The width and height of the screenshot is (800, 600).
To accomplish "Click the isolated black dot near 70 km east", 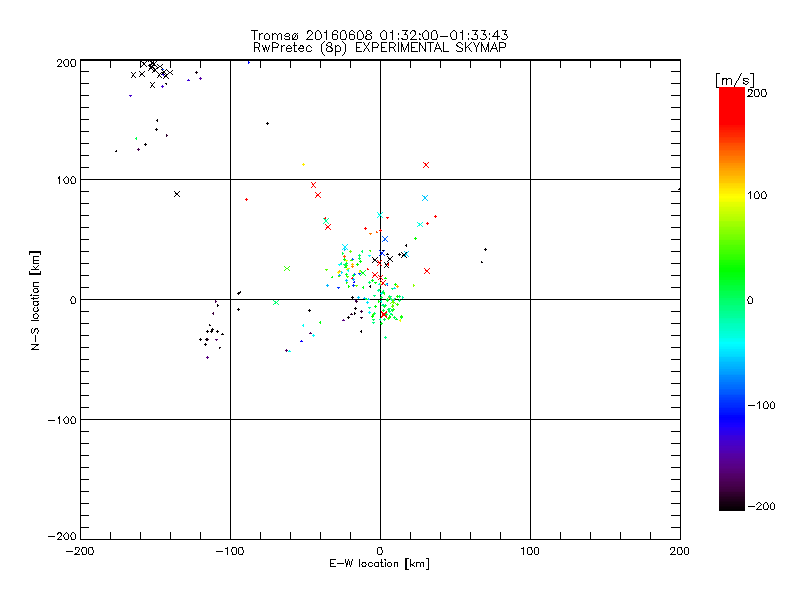I will tap(485, 249).
